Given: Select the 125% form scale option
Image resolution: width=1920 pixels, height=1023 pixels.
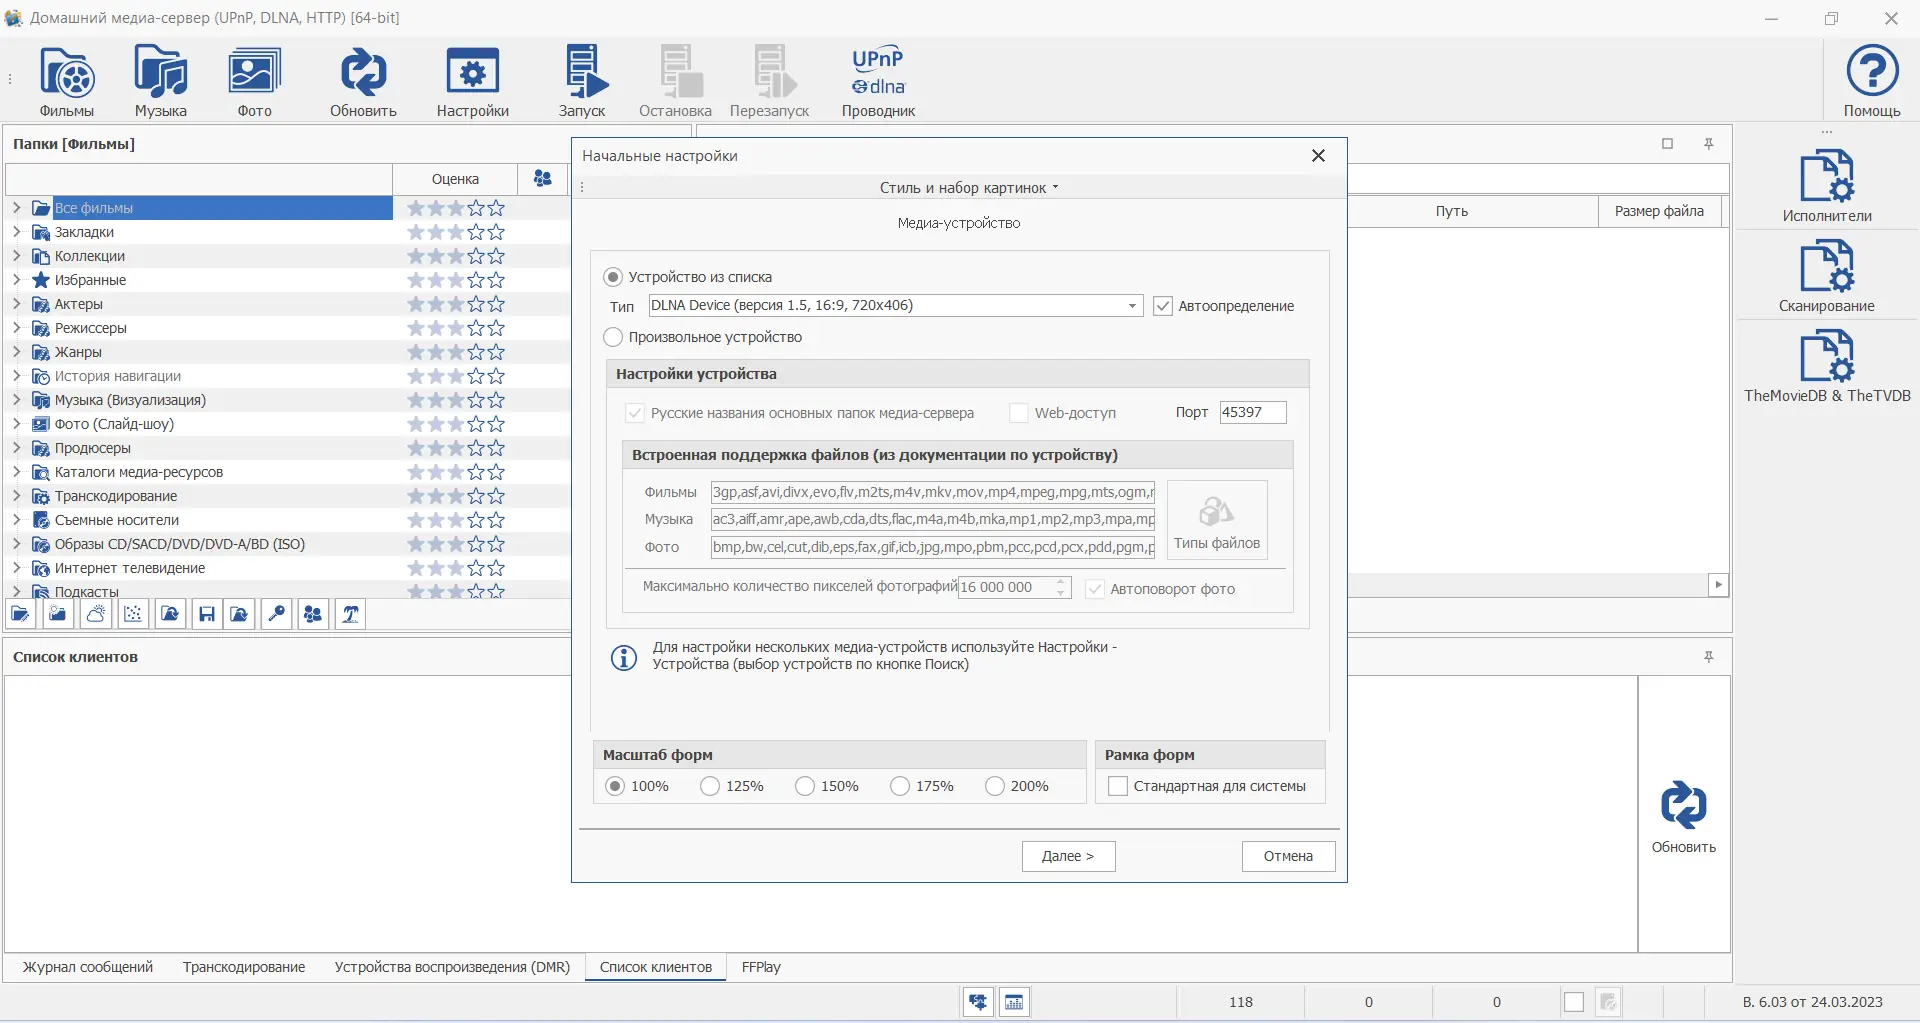Looking at the screenshot, I should click(x=710, y=786).
